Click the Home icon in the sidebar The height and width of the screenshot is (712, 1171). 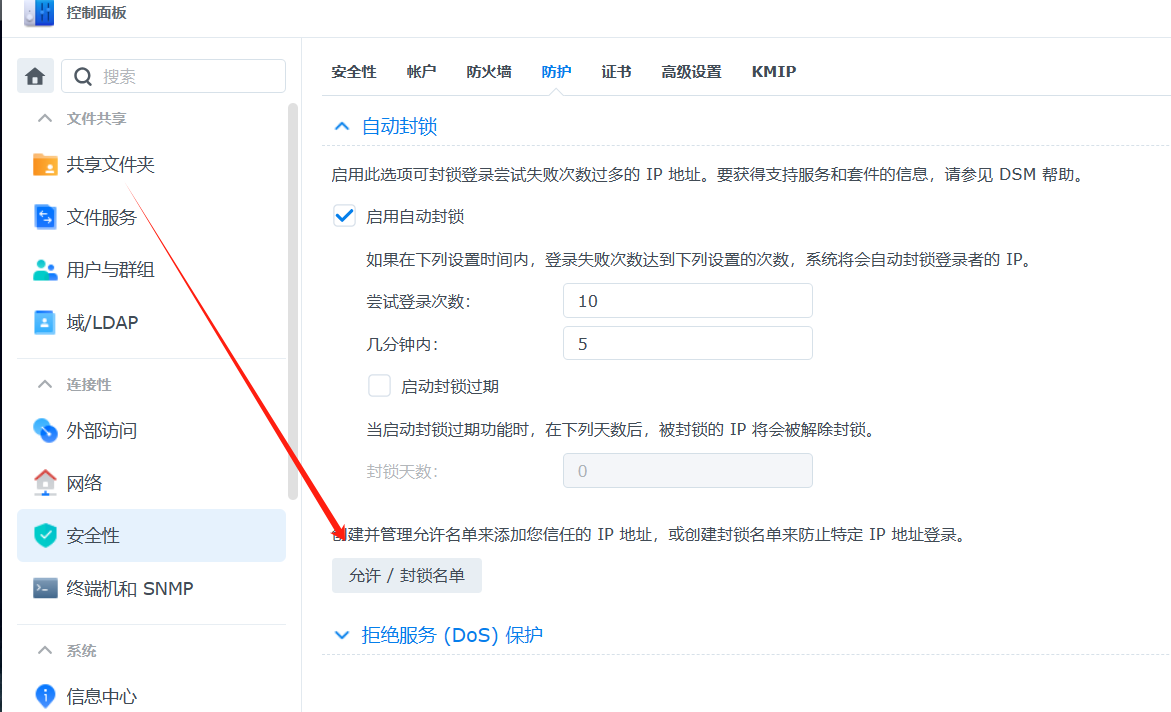tap(36, 77)
